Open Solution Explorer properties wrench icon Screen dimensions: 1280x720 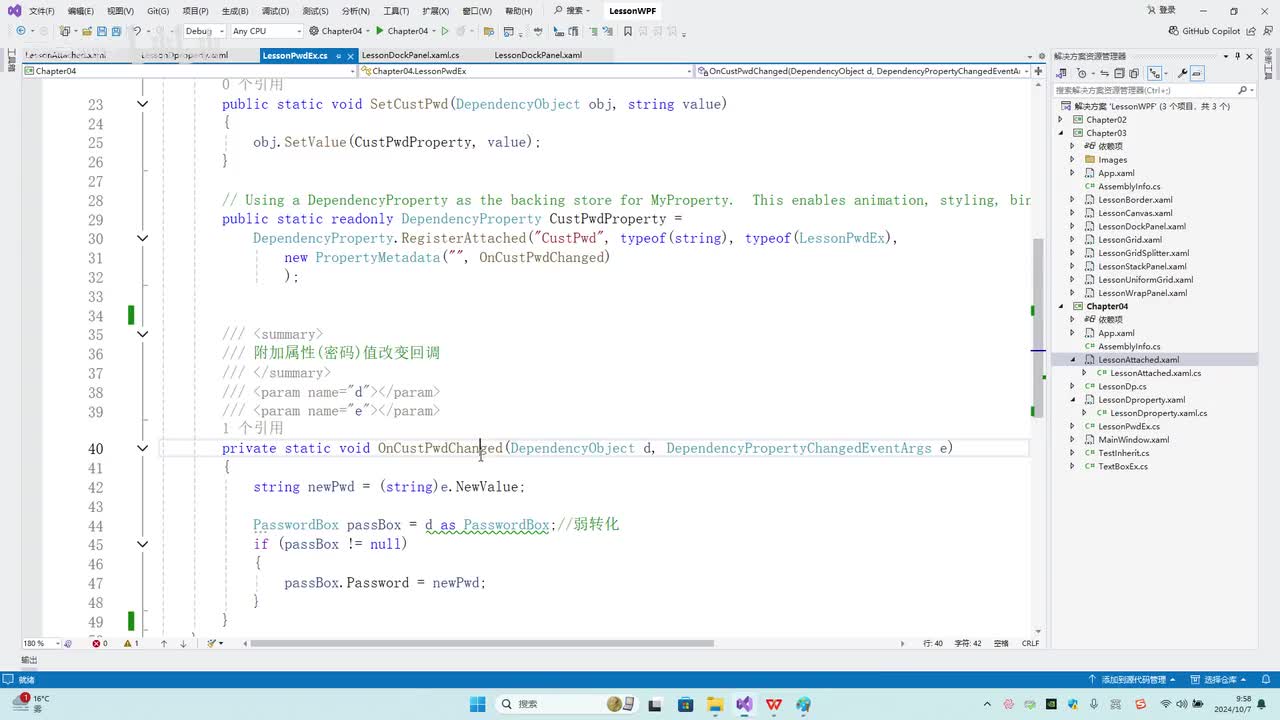(x=1182, y=73)
